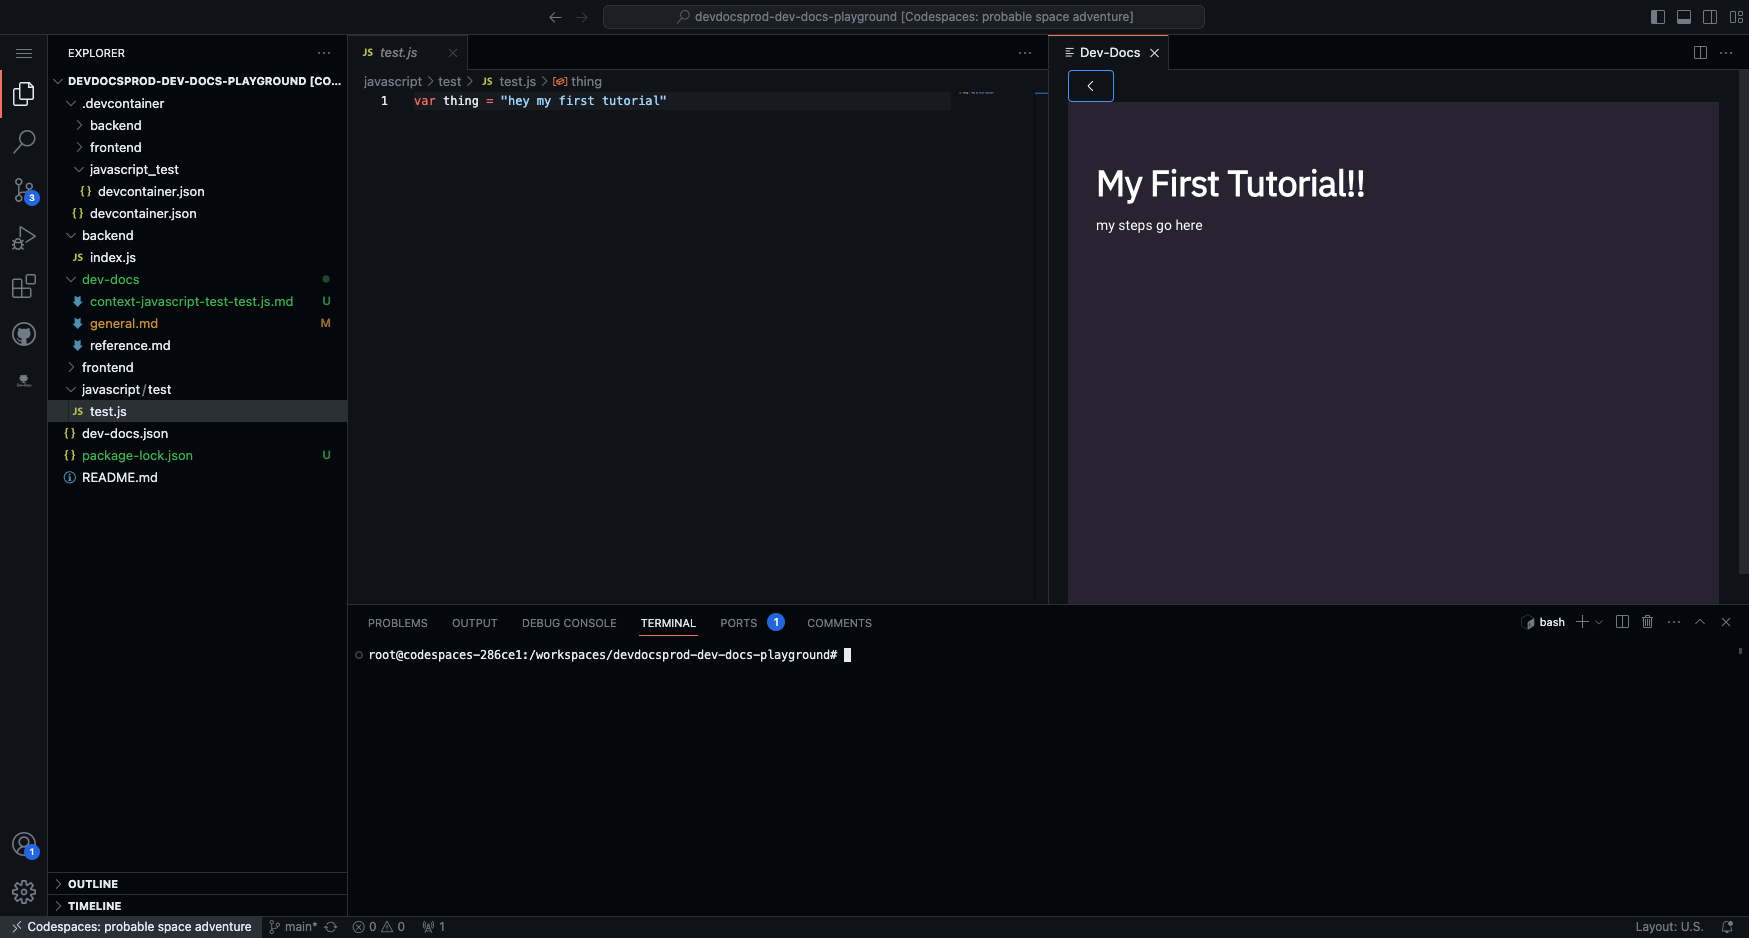Open the new terminal launch profile dropdown
The image size is (1749, 938).
(x=1599, y=622)
